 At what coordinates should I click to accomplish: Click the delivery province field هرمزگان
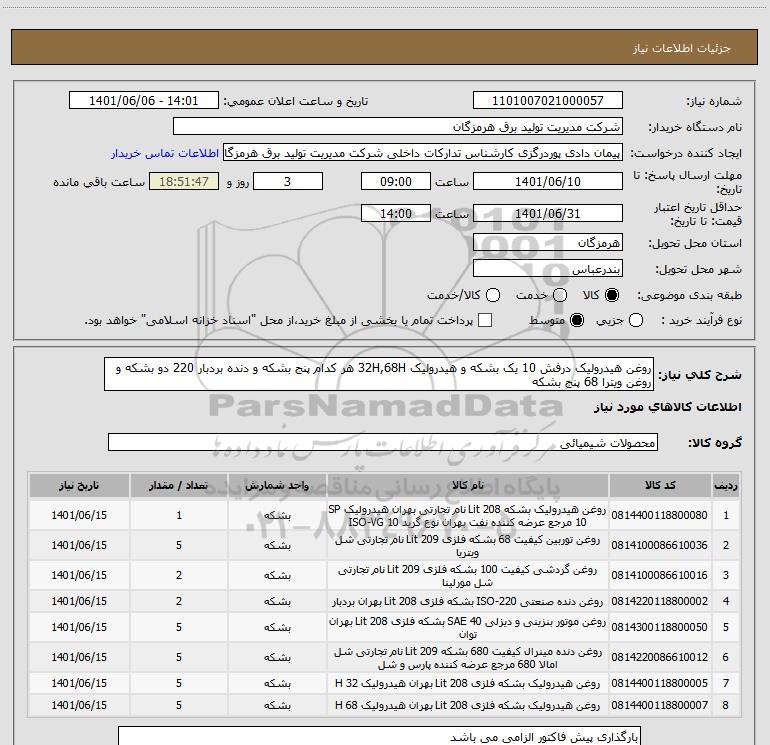click(548, 243)
